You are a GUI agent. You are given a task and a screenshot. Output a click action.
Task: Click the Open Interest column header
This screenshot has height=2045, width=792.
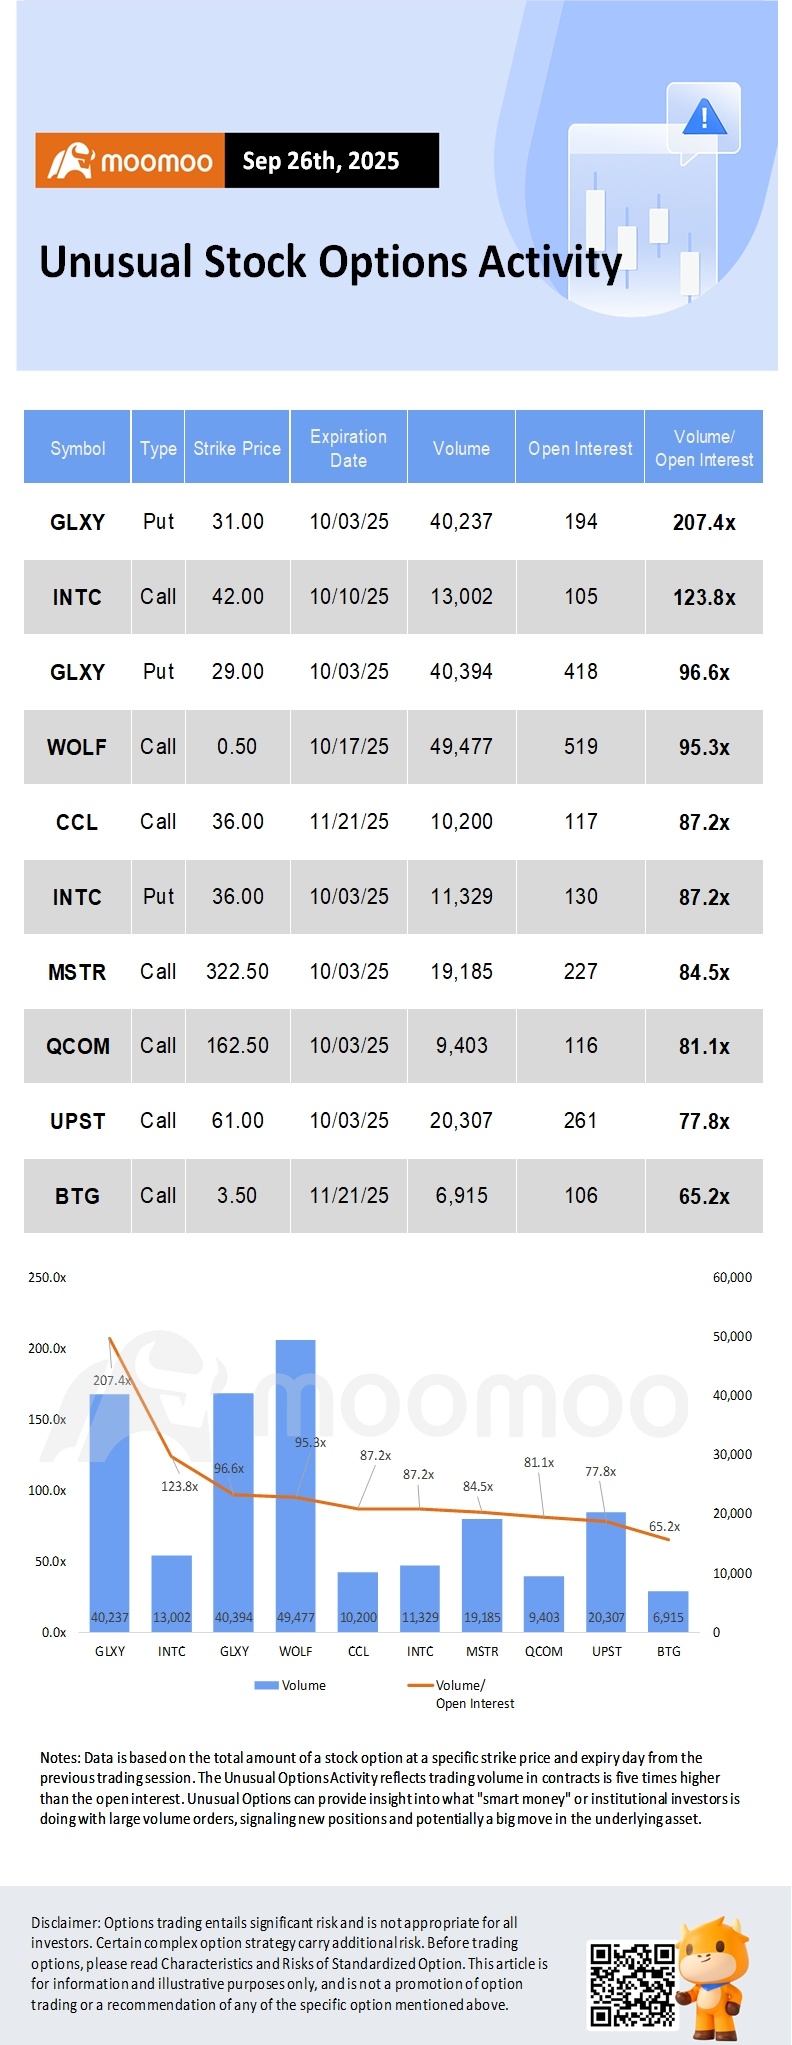click(580, 448)
